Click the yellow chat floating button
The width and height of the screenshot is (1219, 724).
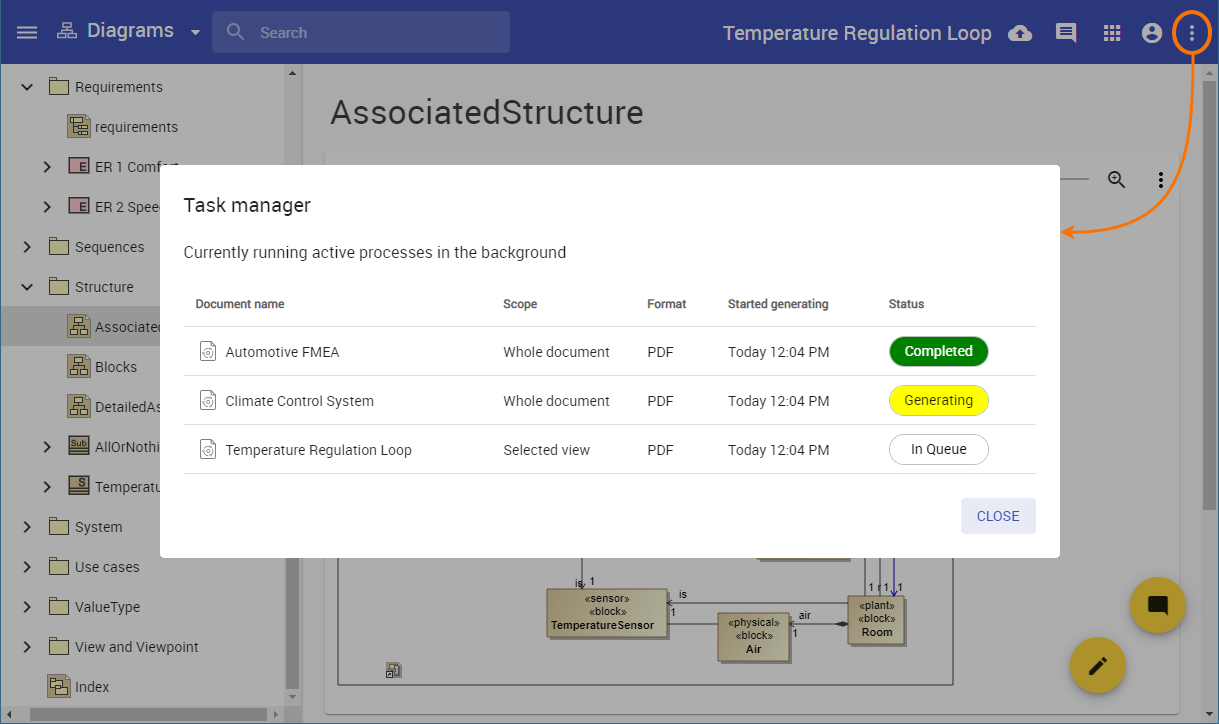[1158, 605]
